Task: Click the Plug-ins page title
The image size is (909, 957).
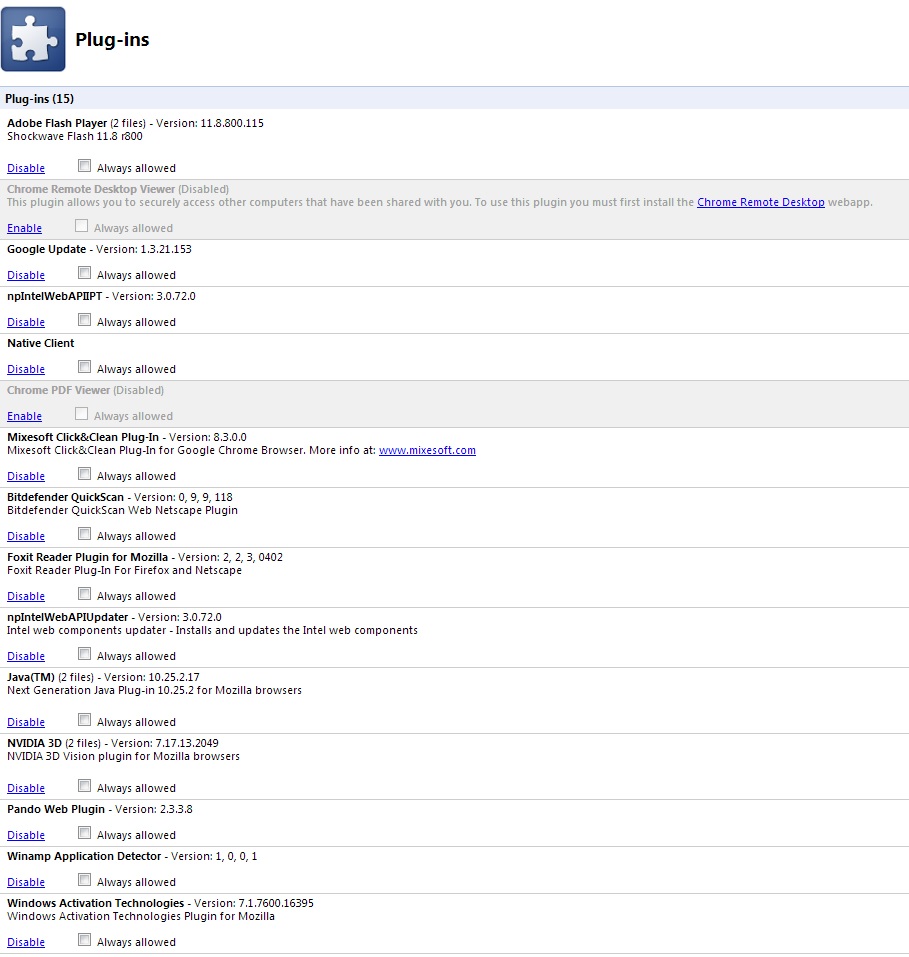Action: coord(112,40)
